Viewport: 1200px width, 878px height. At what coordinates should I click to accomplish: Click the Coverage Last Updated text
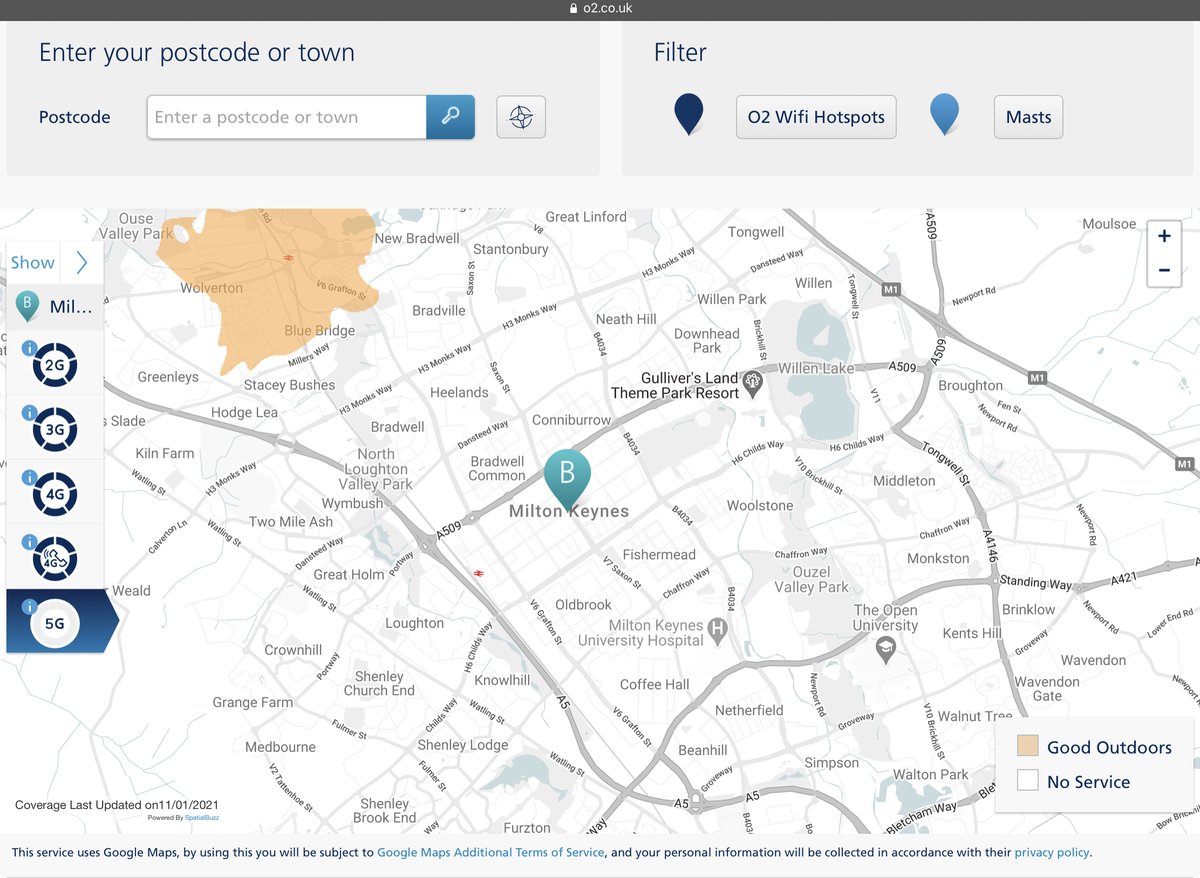point(117,805)
